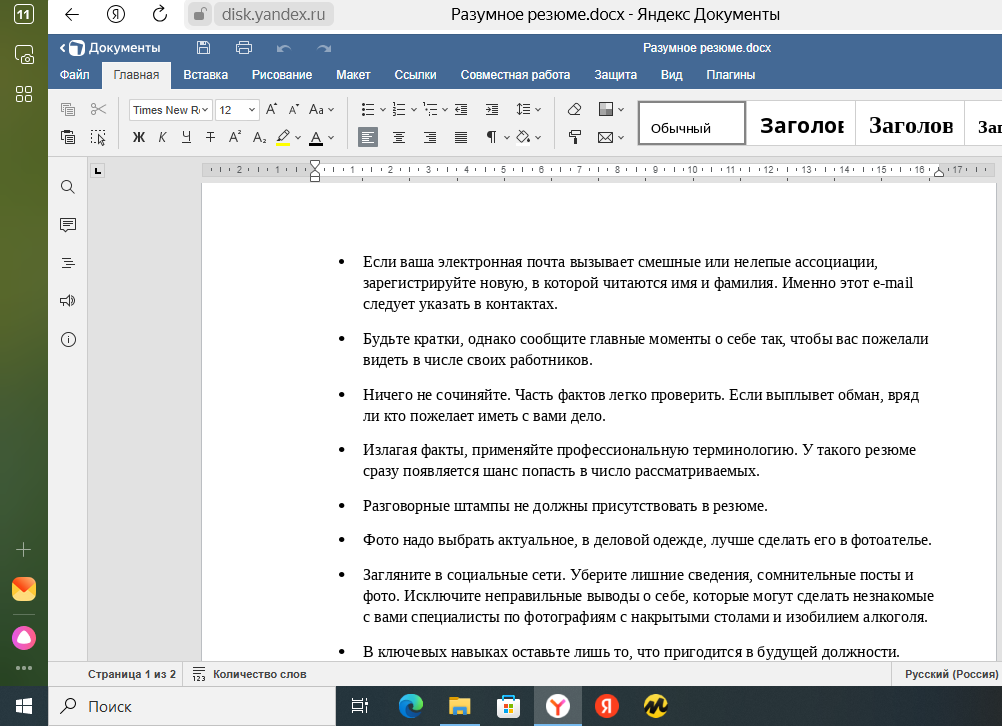Increase font size button

(272, 109)
